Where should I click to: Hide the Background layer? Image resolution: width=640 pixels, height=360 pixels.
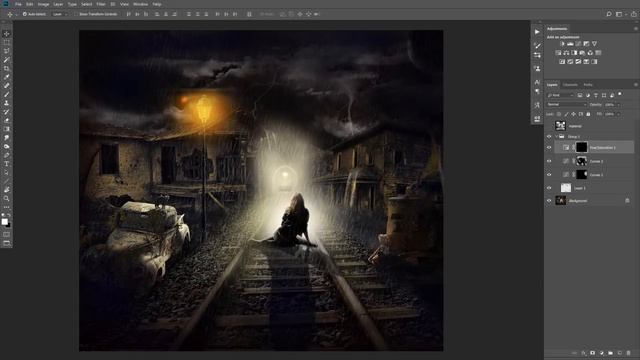click(549, 201)
